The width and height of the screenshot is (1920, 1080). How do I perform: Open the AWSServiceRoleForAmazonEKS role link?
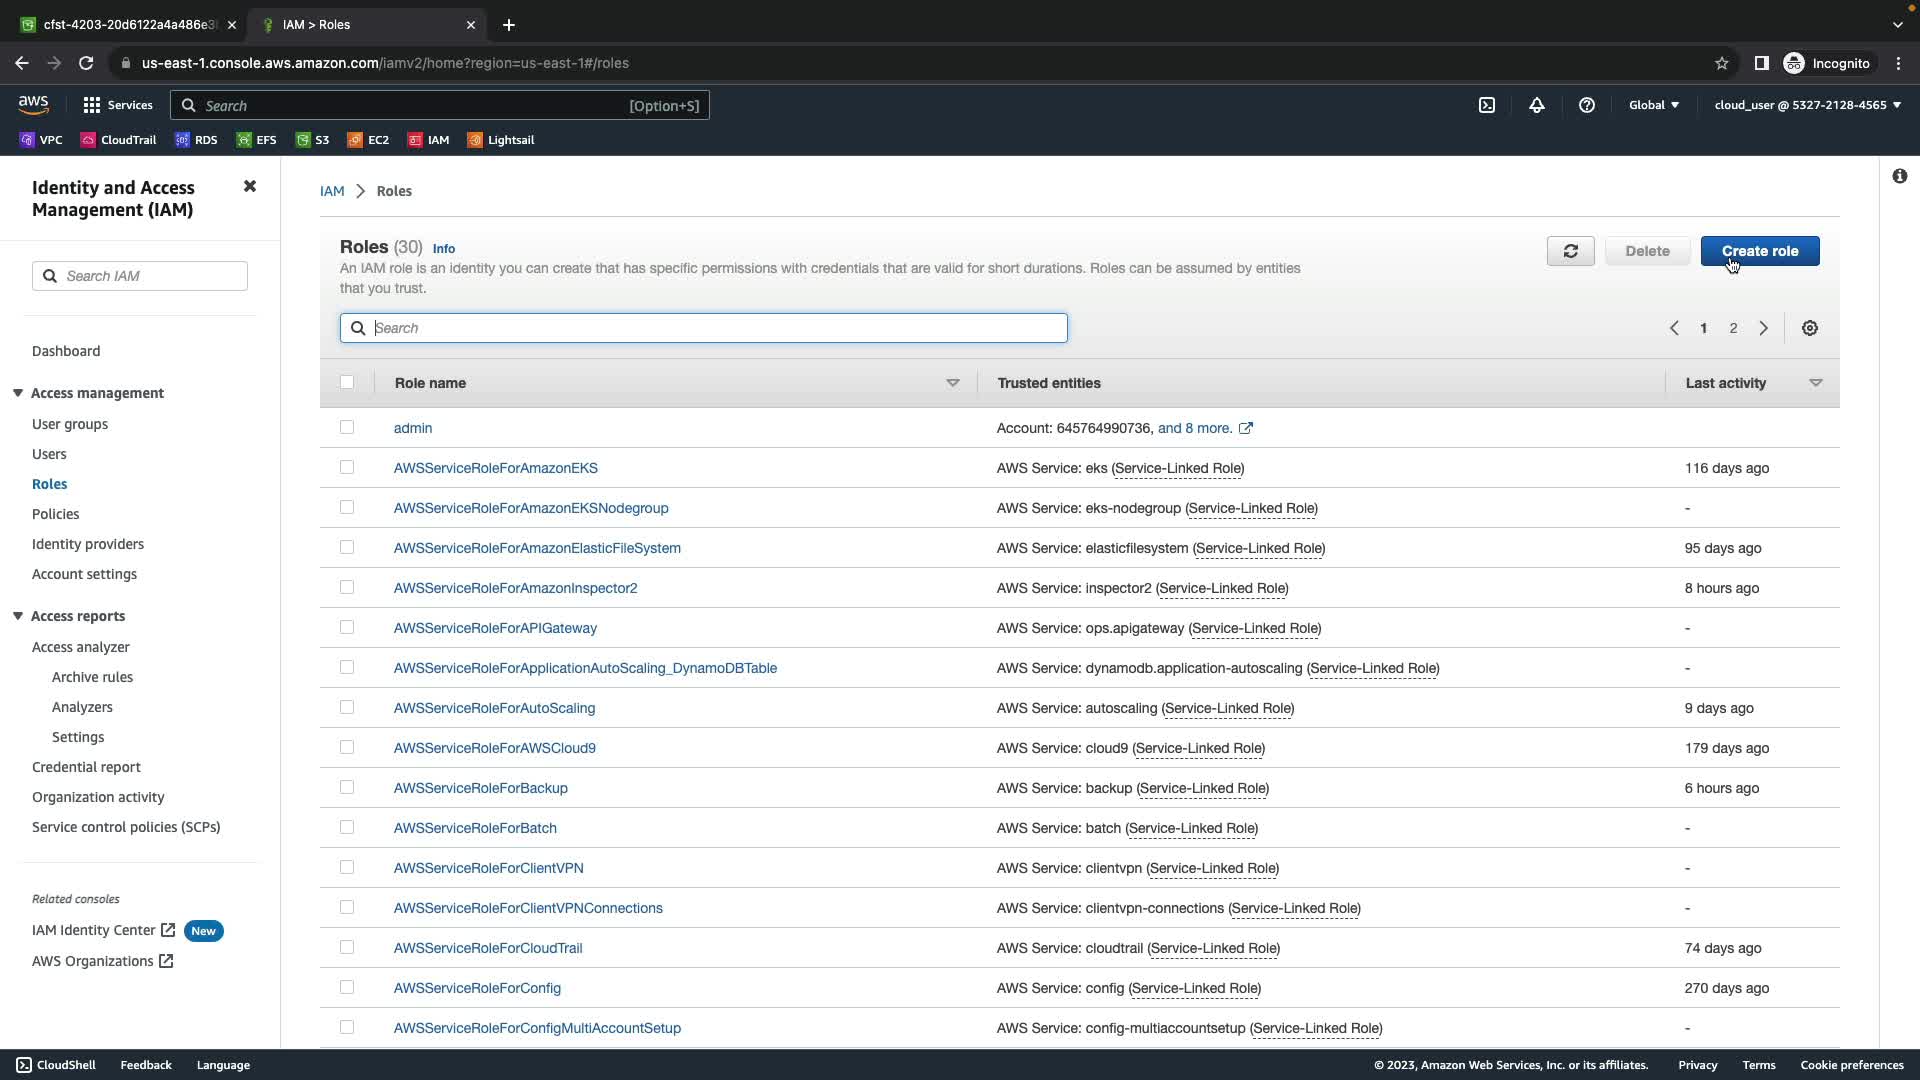[495, 468]
